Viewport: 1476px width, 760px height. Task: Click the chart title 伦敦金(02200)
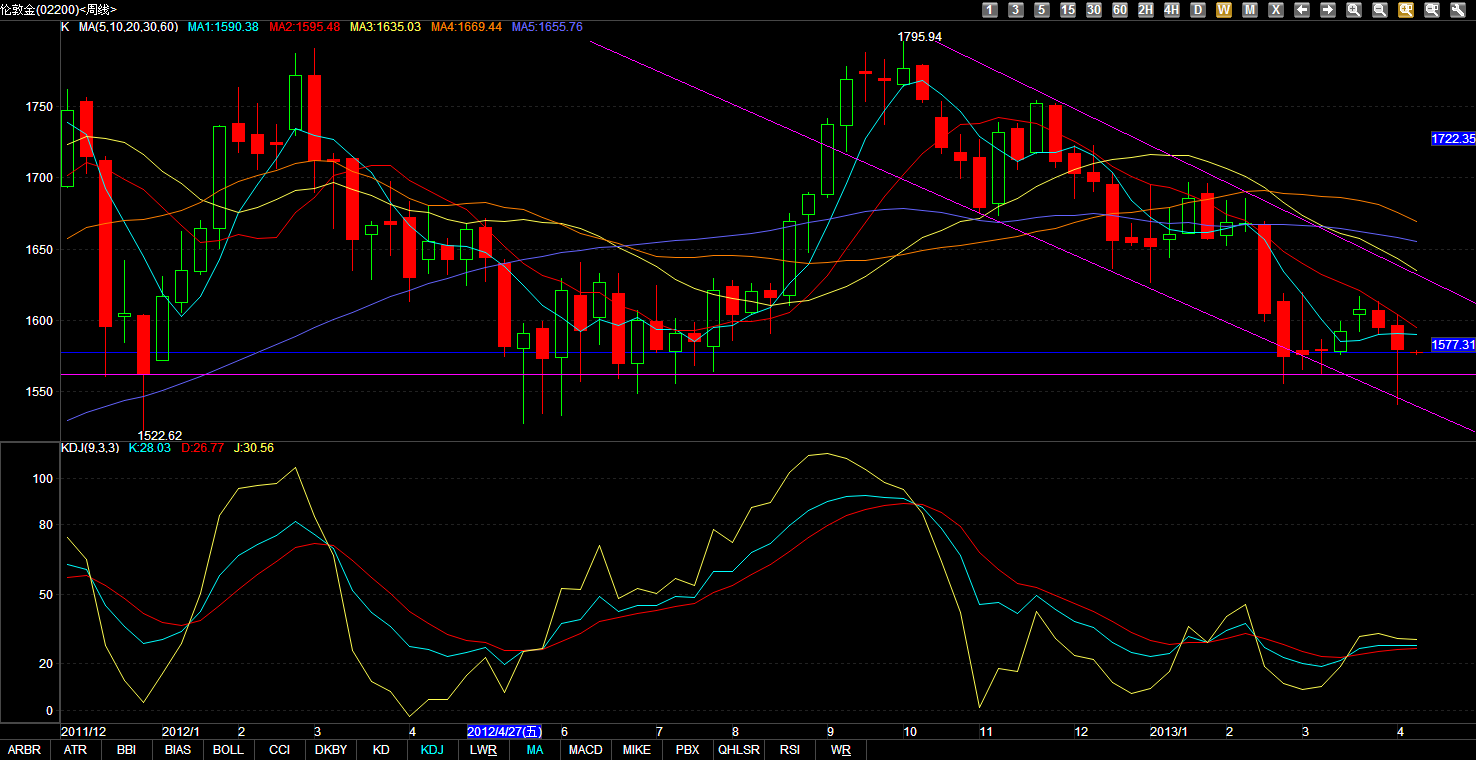(41, 9)
